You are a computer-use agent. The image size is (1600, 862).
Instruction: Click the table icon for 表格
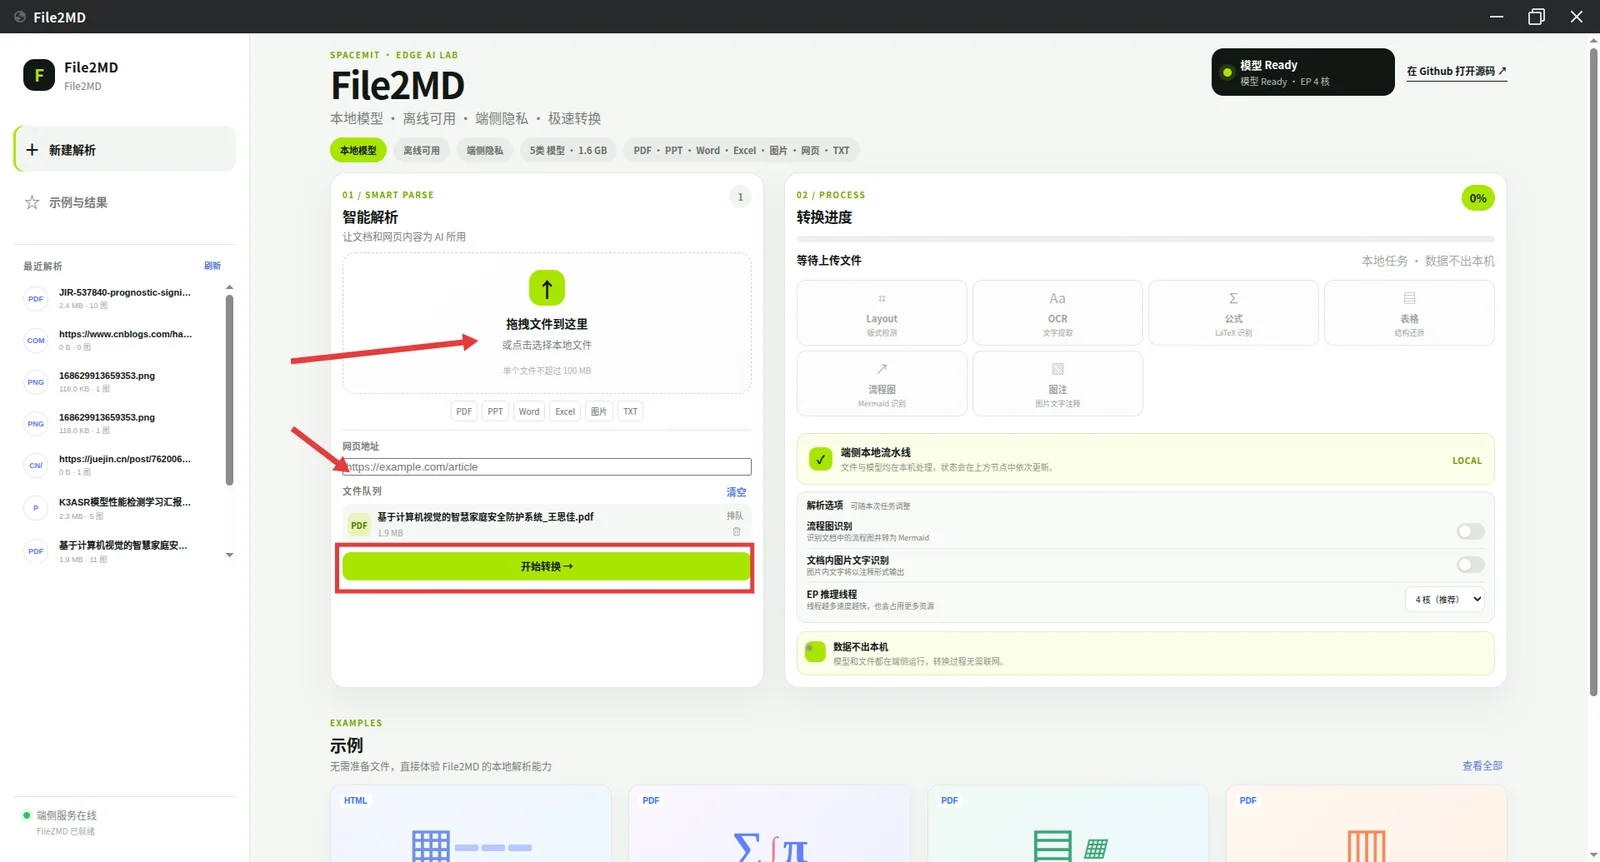[x=1409, y=298]
